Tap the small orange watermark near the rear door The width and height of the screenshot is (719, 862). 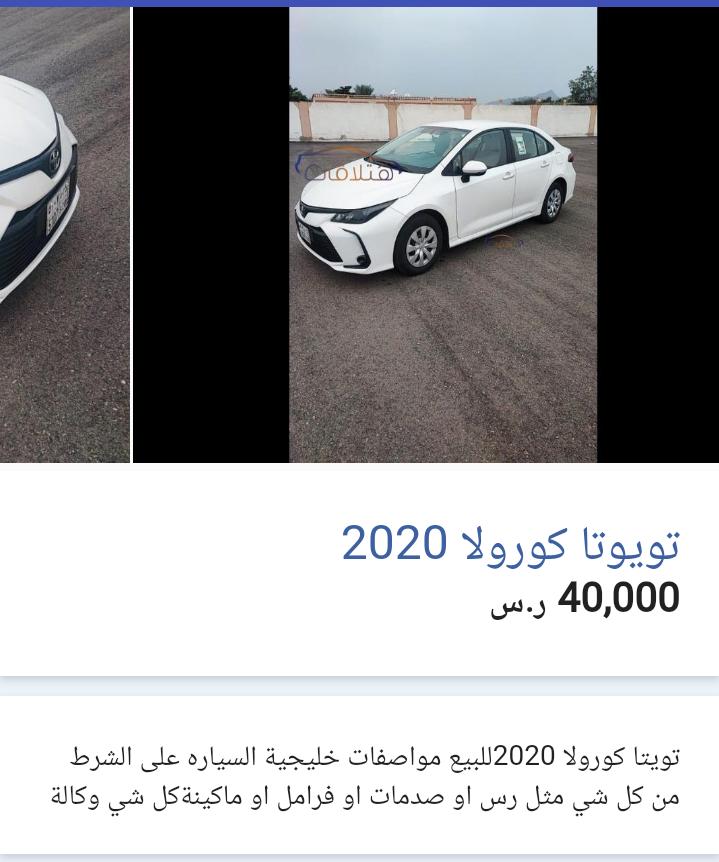(502, 241)
